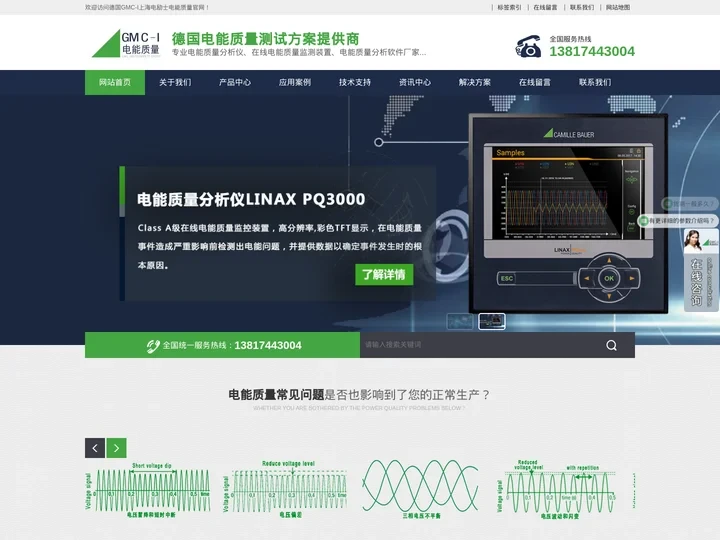Click the previous arrow in the problems carousel

pyautogui.click(x=95, y=448)
